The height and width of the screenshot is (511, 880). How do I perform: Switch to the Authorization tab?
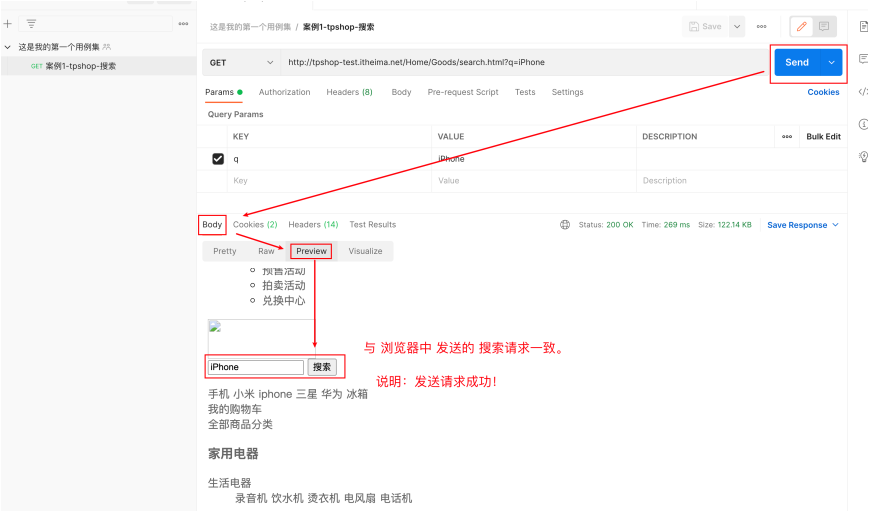pyautogui.click(x=284, y=92)
